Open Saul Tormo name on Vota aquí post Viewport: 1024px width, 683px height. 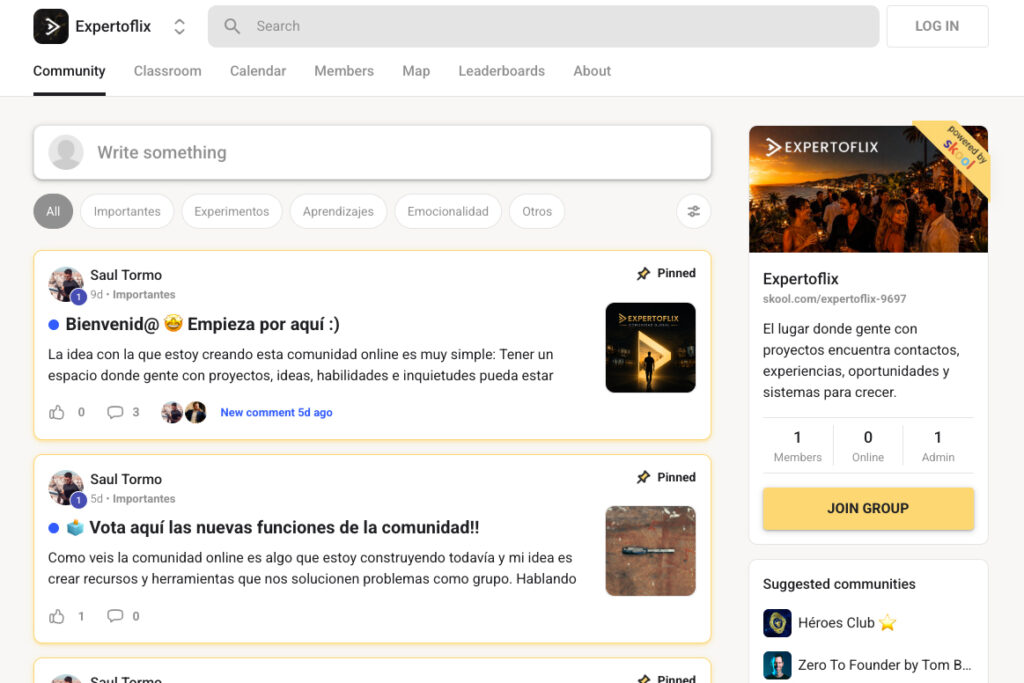tap(126, 479)
